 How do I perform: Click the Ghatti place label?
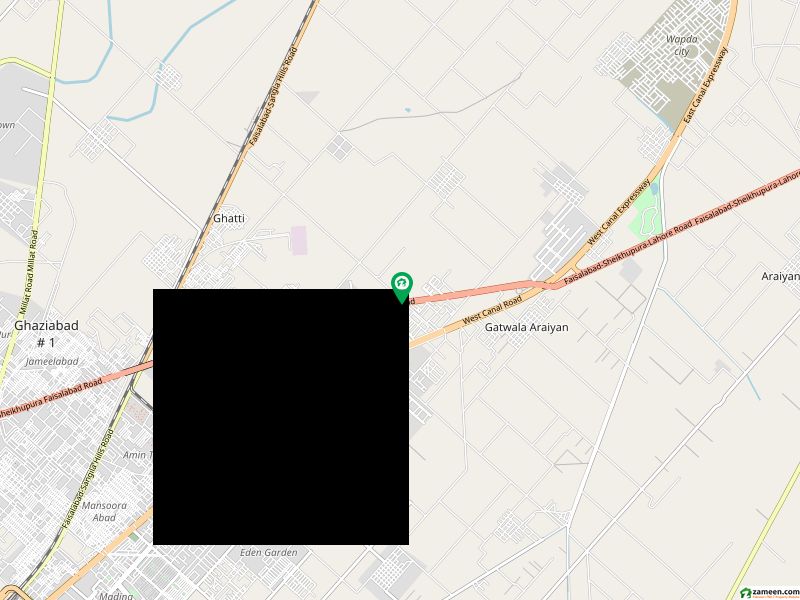click(x=229, y=218)
